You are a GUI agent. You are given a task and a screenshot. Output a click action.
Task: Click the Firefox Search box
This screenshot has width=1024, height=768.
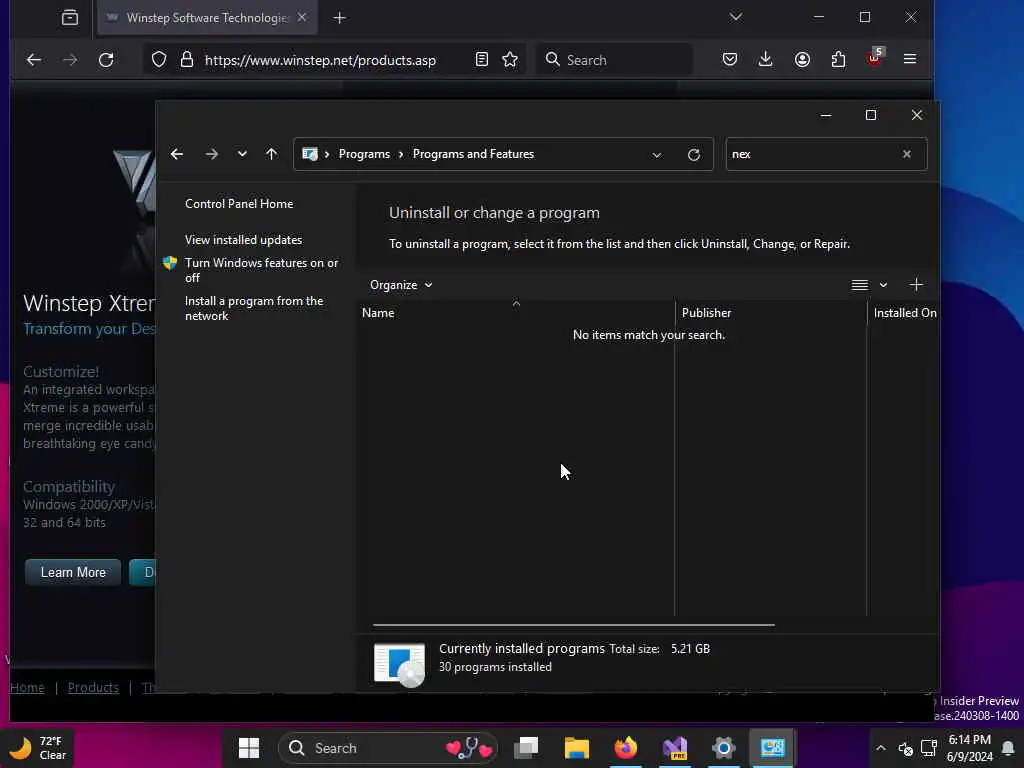[615, 60]
